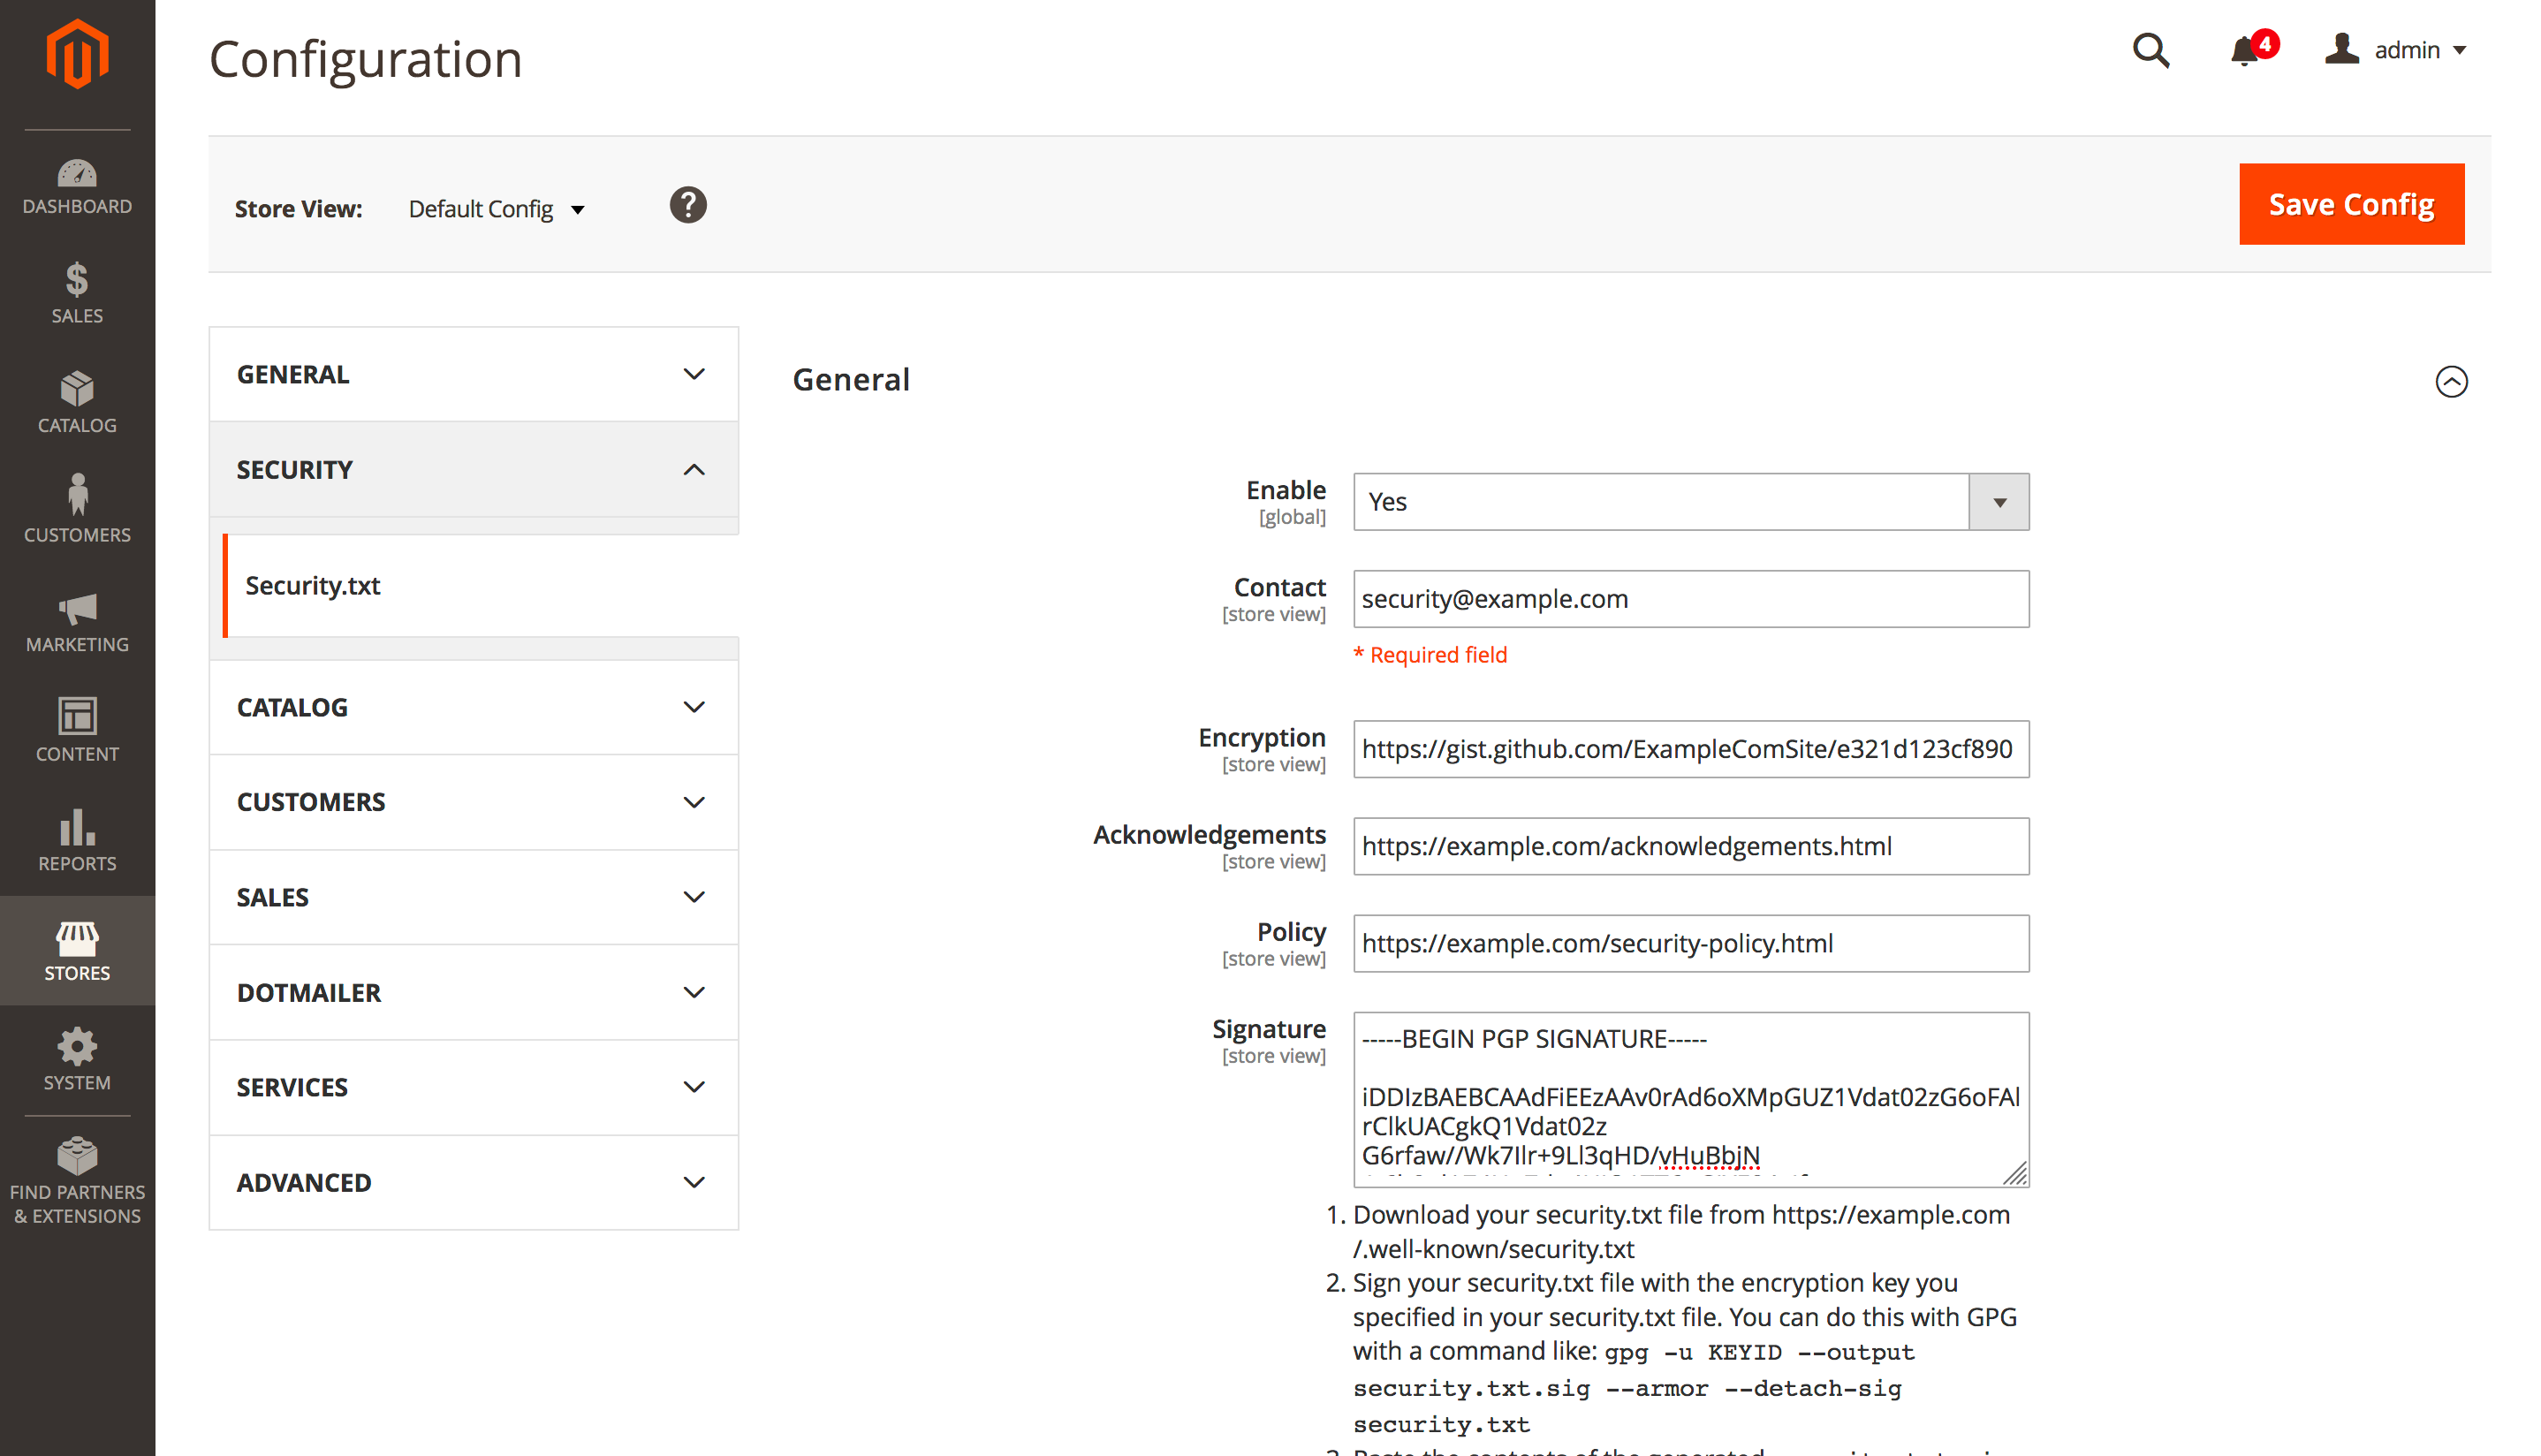The height and width of the screenshot is (1456, 2541).
Task: Open the Store View dropdown
Action: coord(496,208)
